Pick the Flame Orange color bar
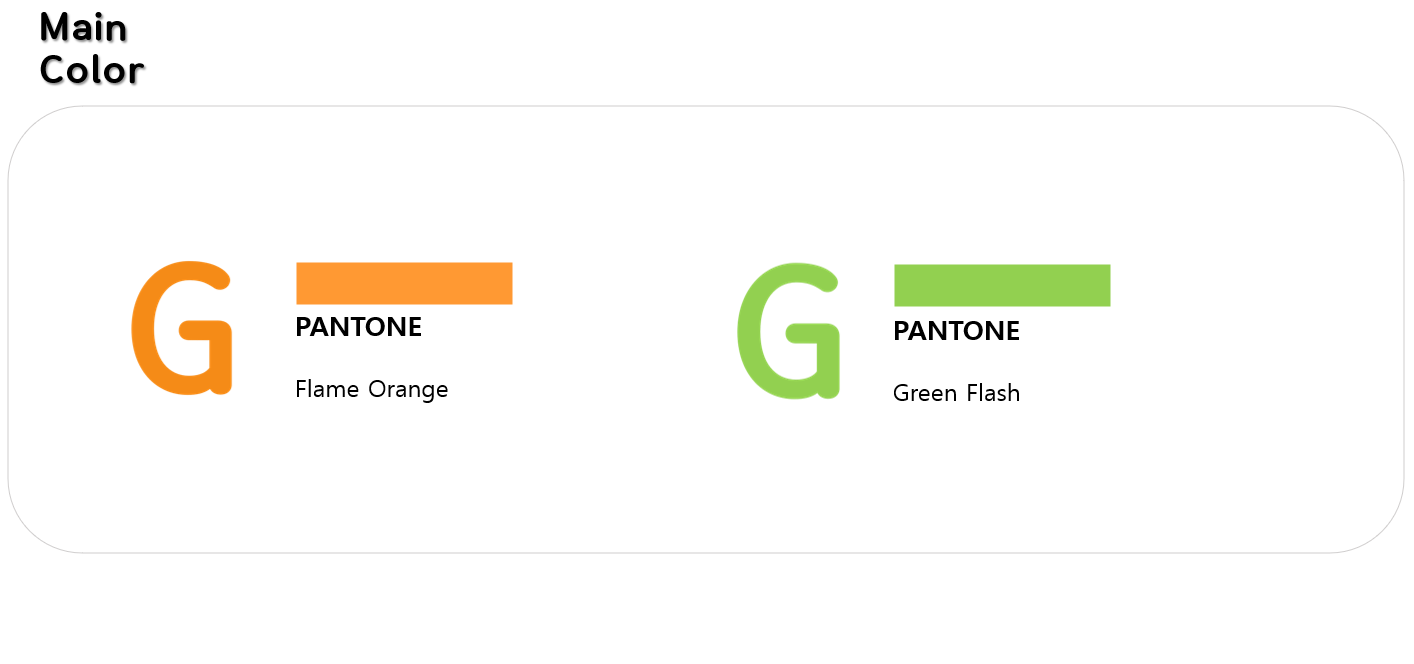 click(404, 283)
